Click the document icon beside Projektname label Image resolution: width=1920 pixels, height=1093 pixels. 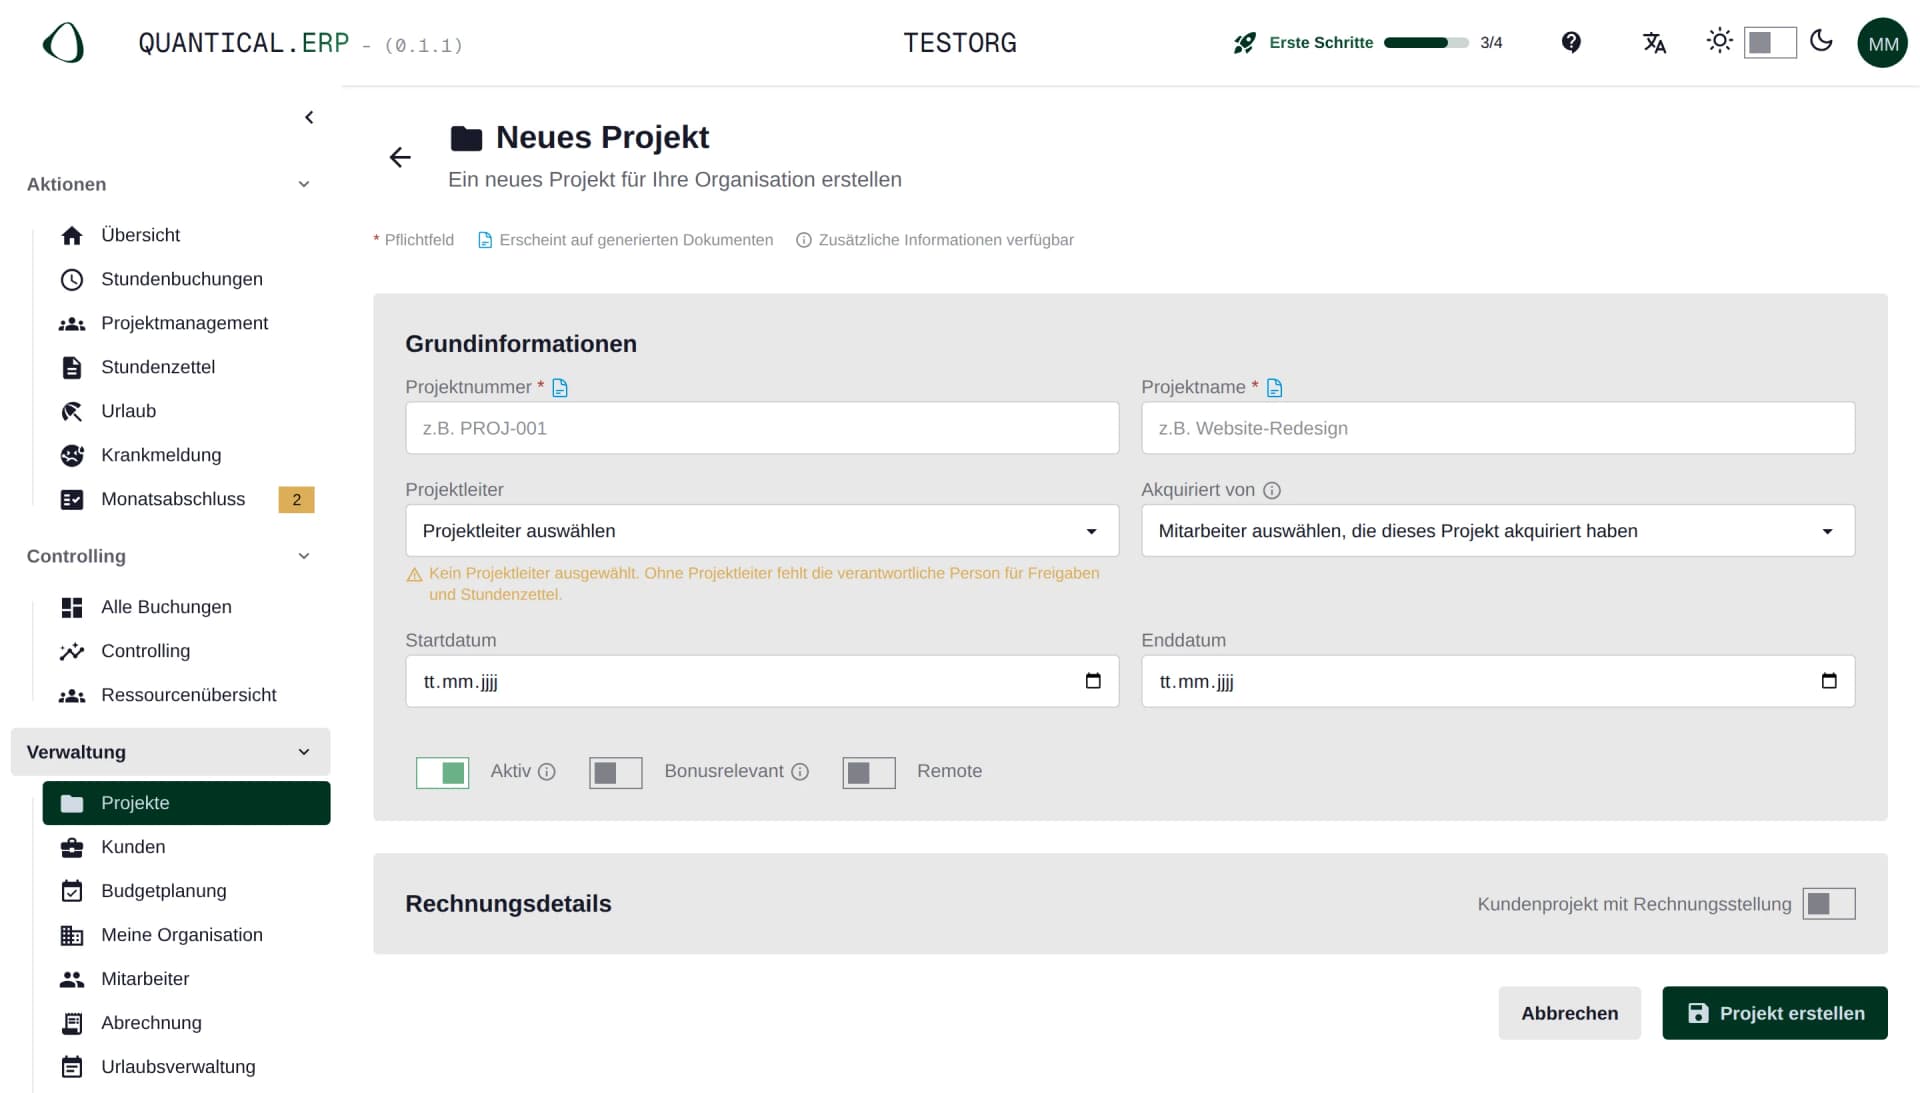coord(1274,387)
